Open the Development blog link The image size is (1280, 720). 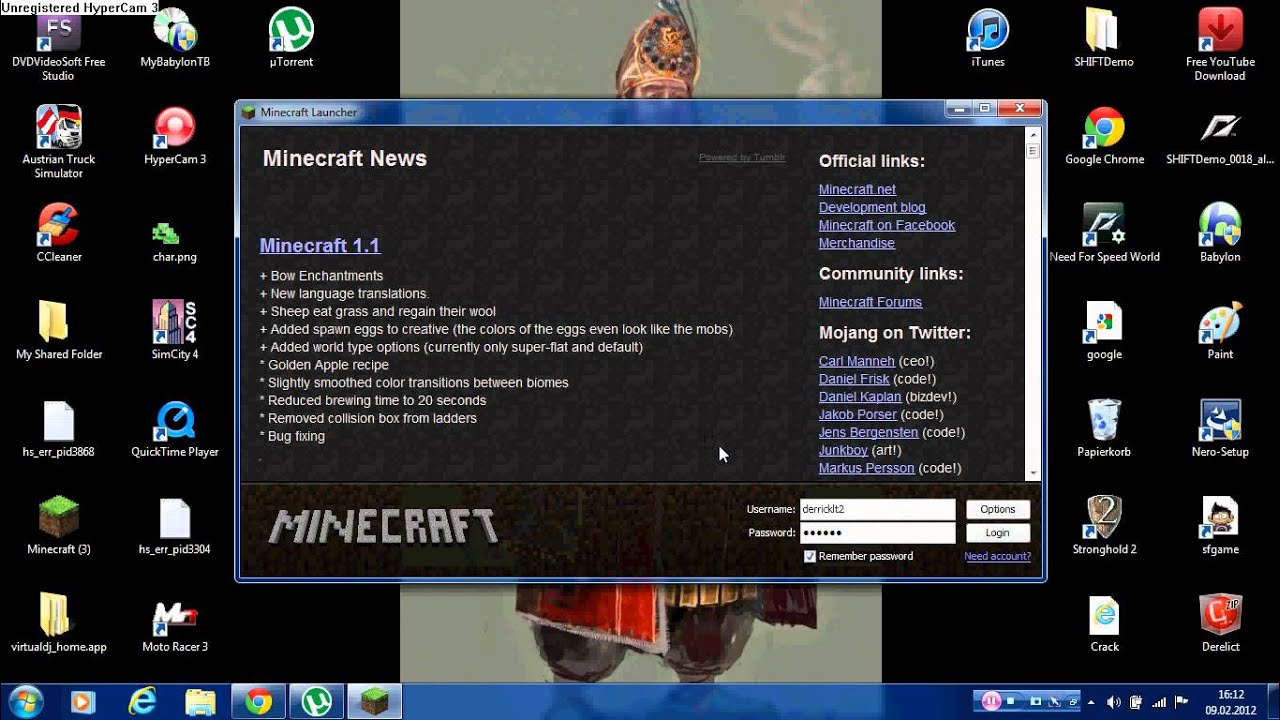pos(872,207)
